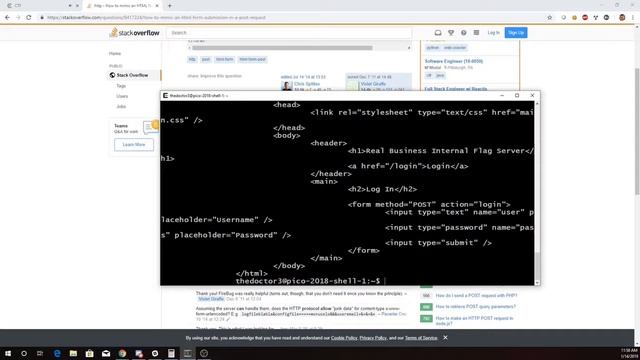Open Cortana search circle in taskbar
This screenshot has height=360, width=640.
click(24, 353)
